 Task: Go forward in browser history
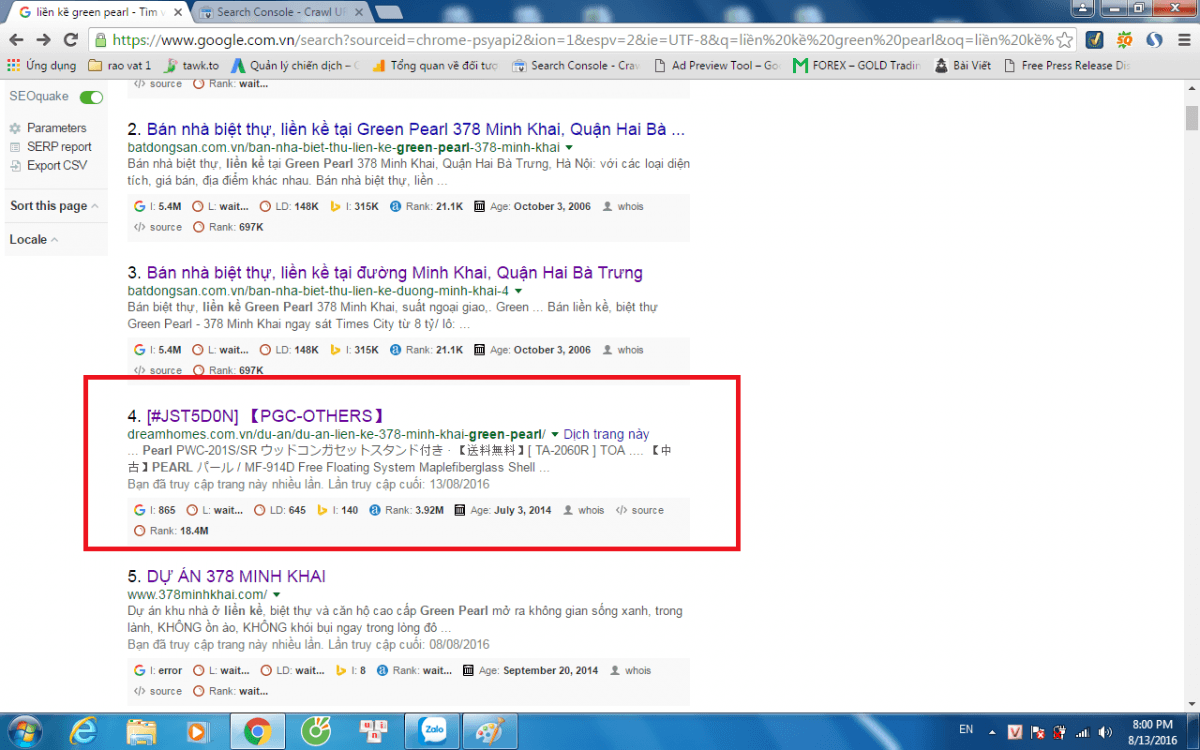(43, 40)
